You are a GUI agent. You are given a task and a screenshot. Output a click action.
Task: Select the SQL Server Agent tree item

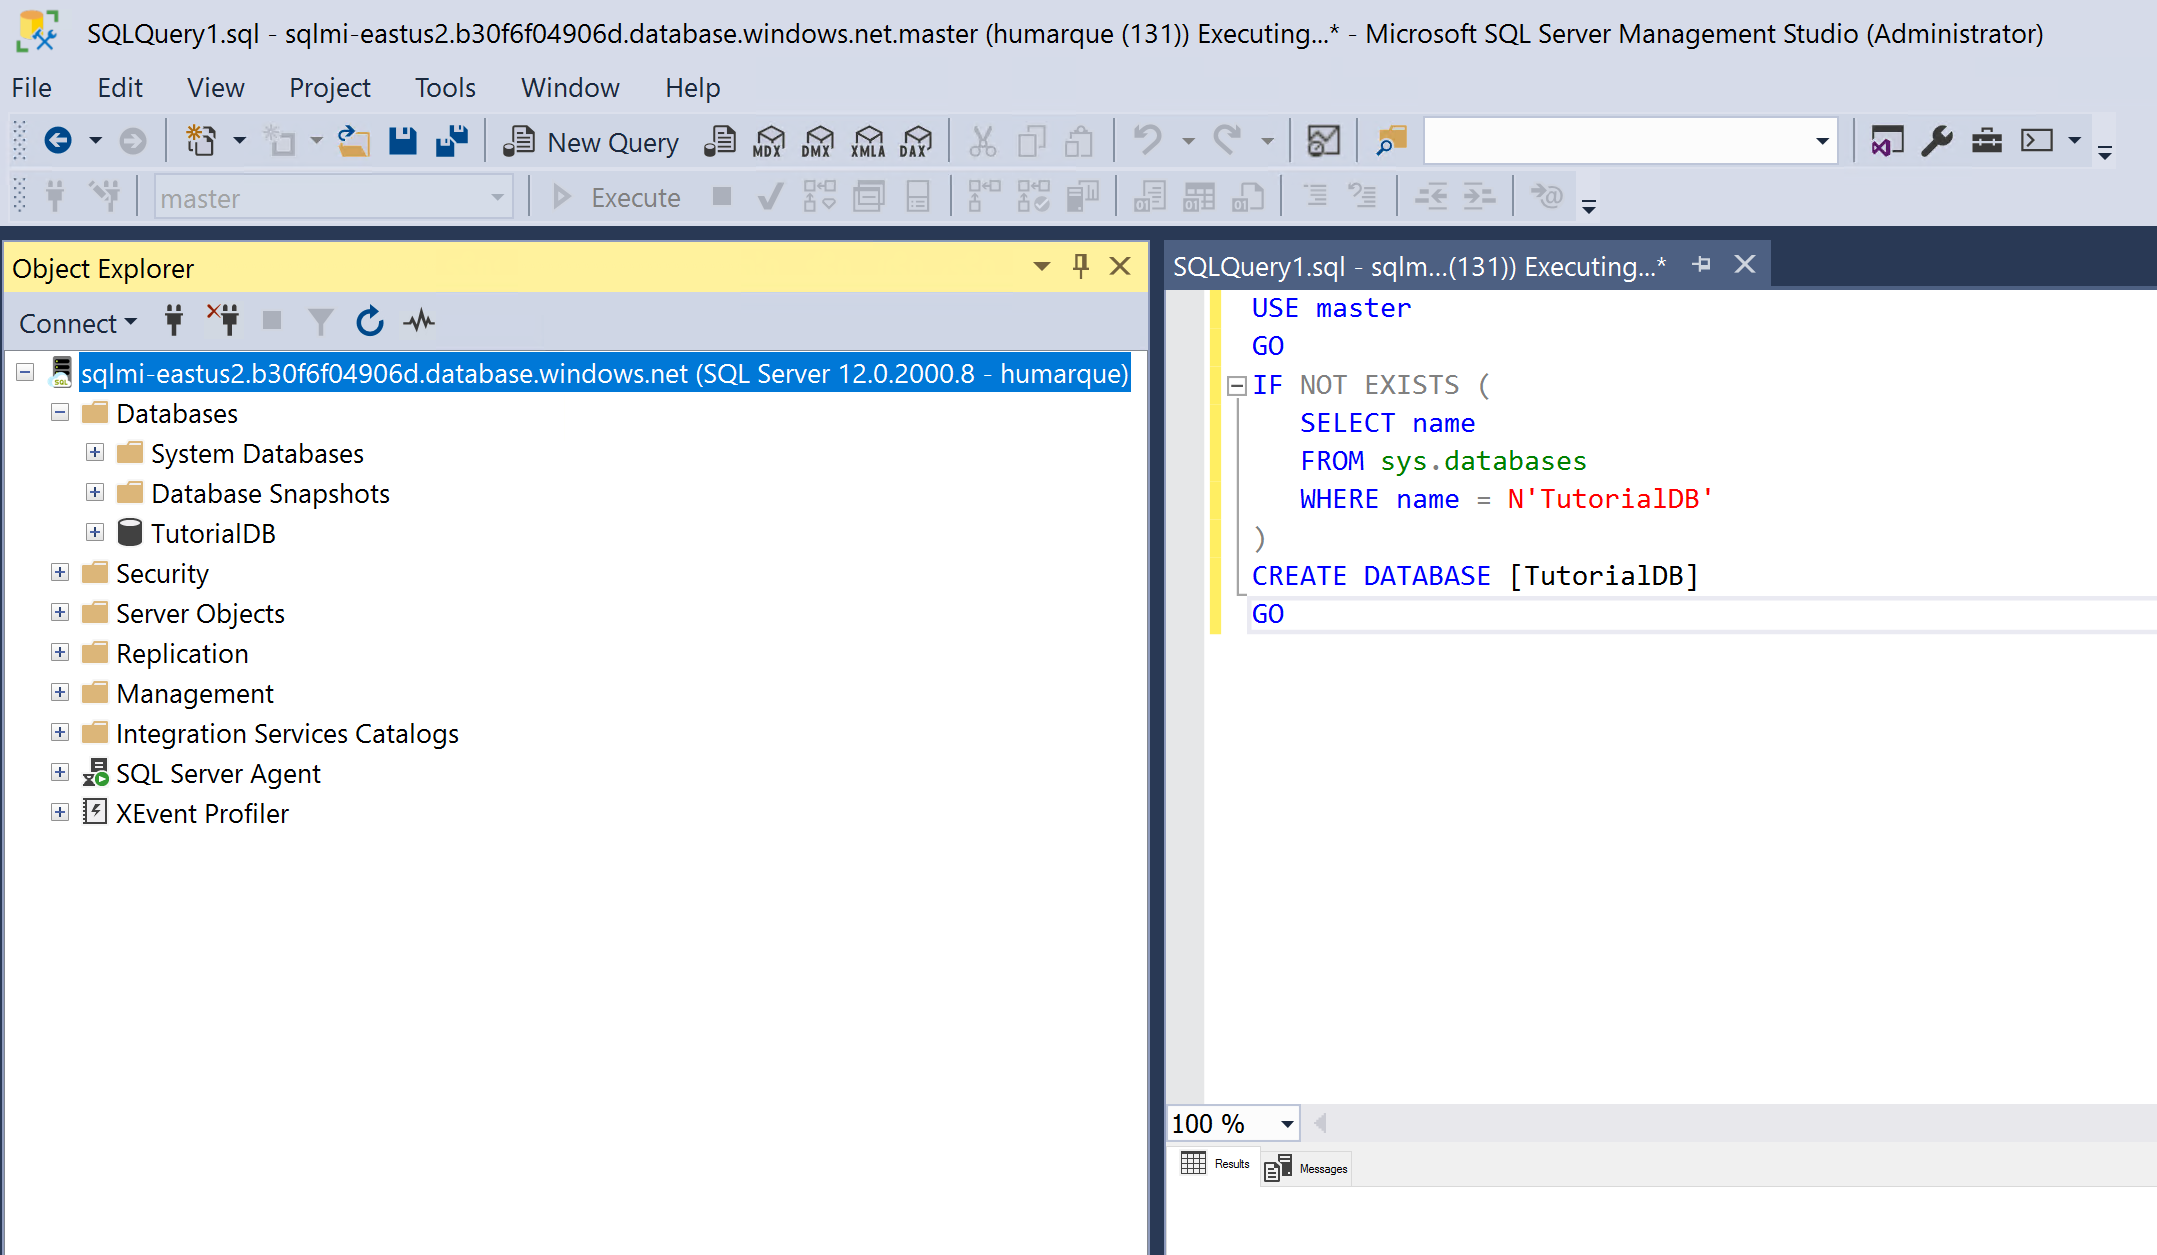tap(218, 773)
